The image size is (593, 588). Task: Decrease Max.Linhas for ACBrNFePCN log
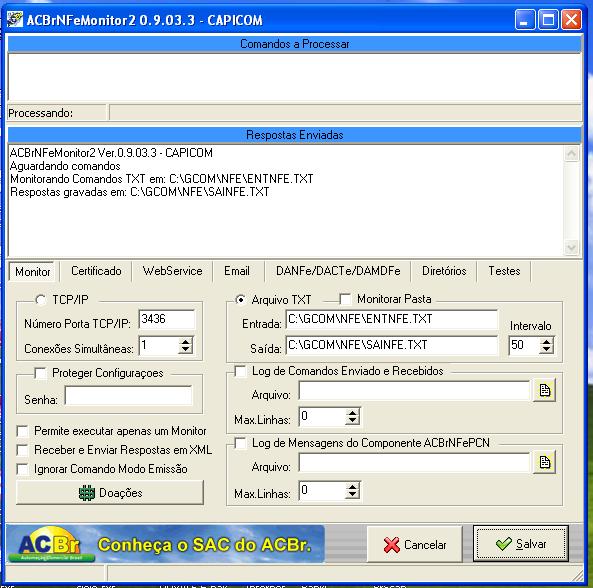[352, 495]
